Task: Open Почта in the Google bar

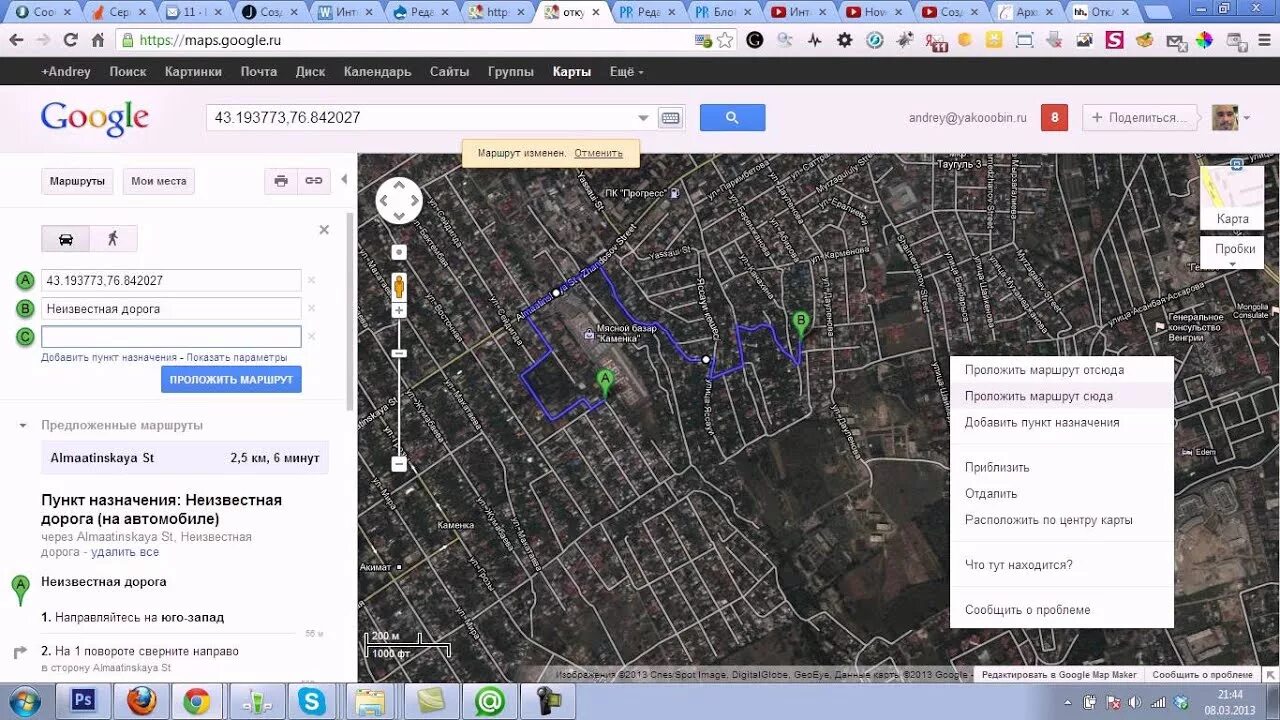Action: 259,72
